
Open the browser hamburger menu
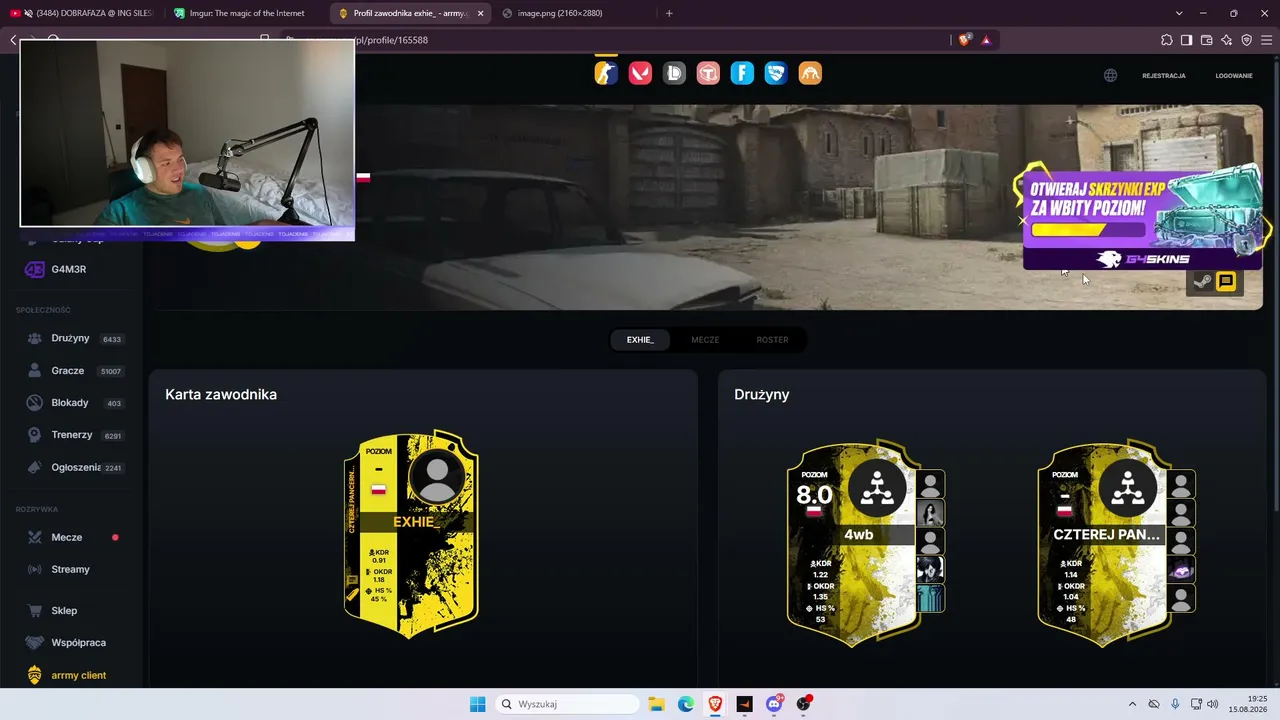click(x=1266, y=40)
